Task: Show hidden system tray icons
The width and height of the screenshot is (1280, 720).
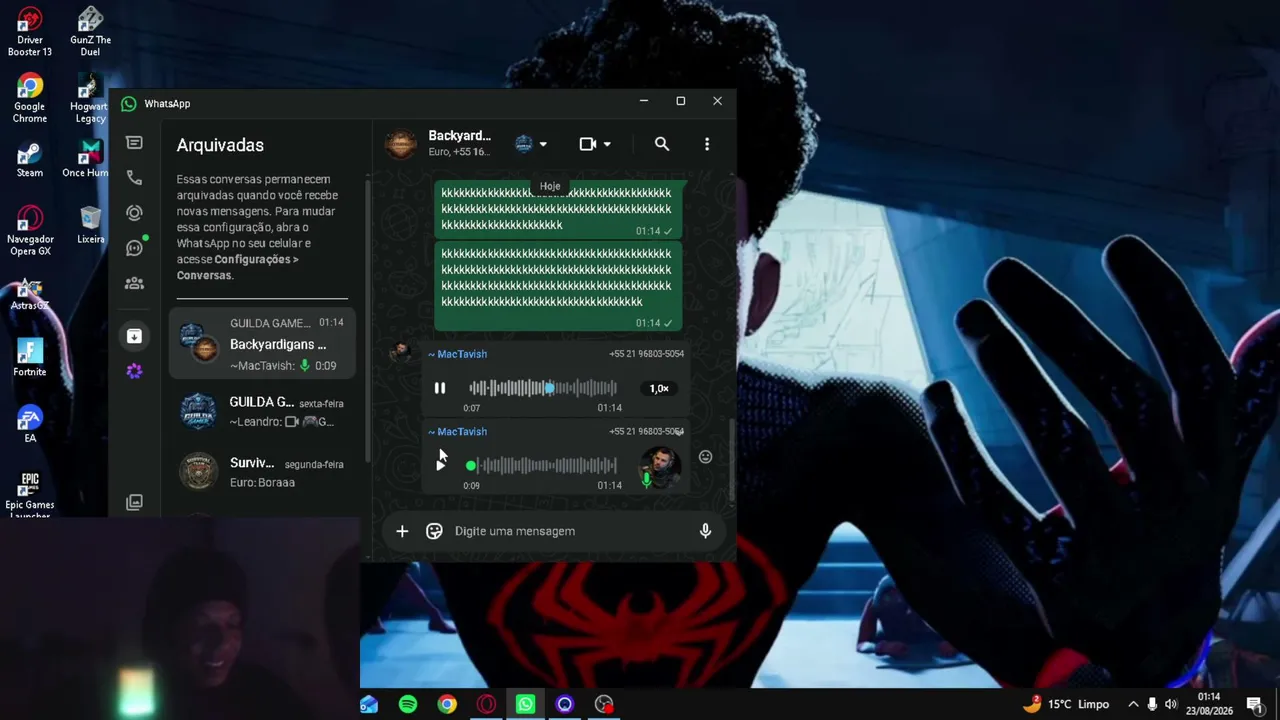Action: tap(1133, 704)
